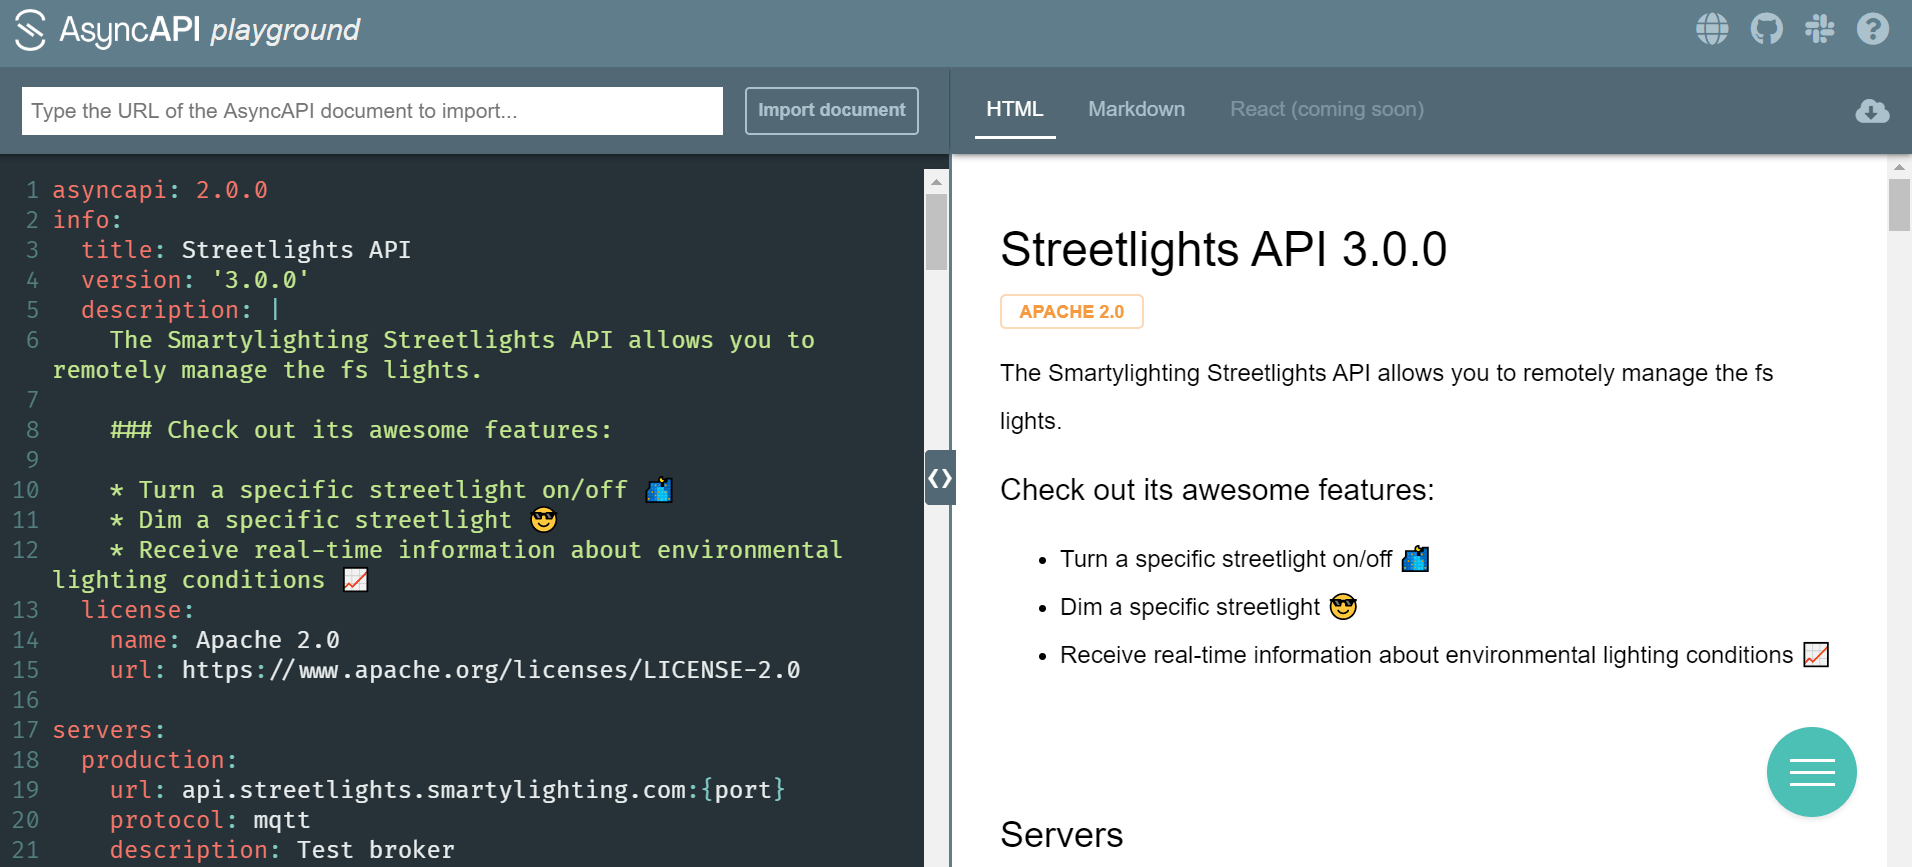Click the AsyncAPI logo icon
Image resolution: width=1912 pixels, height=867 pixels.
click(x=30, y=30)
